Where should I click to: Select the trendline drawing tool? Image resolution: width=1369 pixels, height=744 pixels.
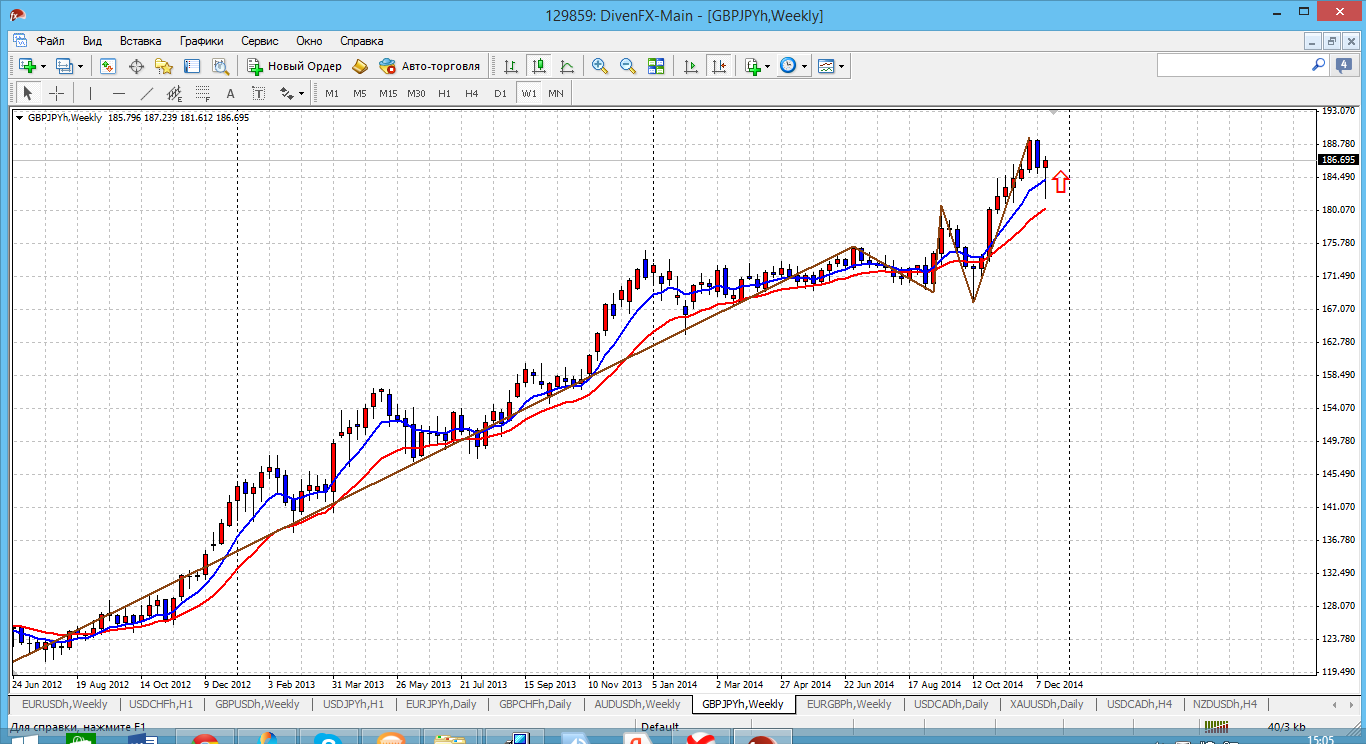147,93
